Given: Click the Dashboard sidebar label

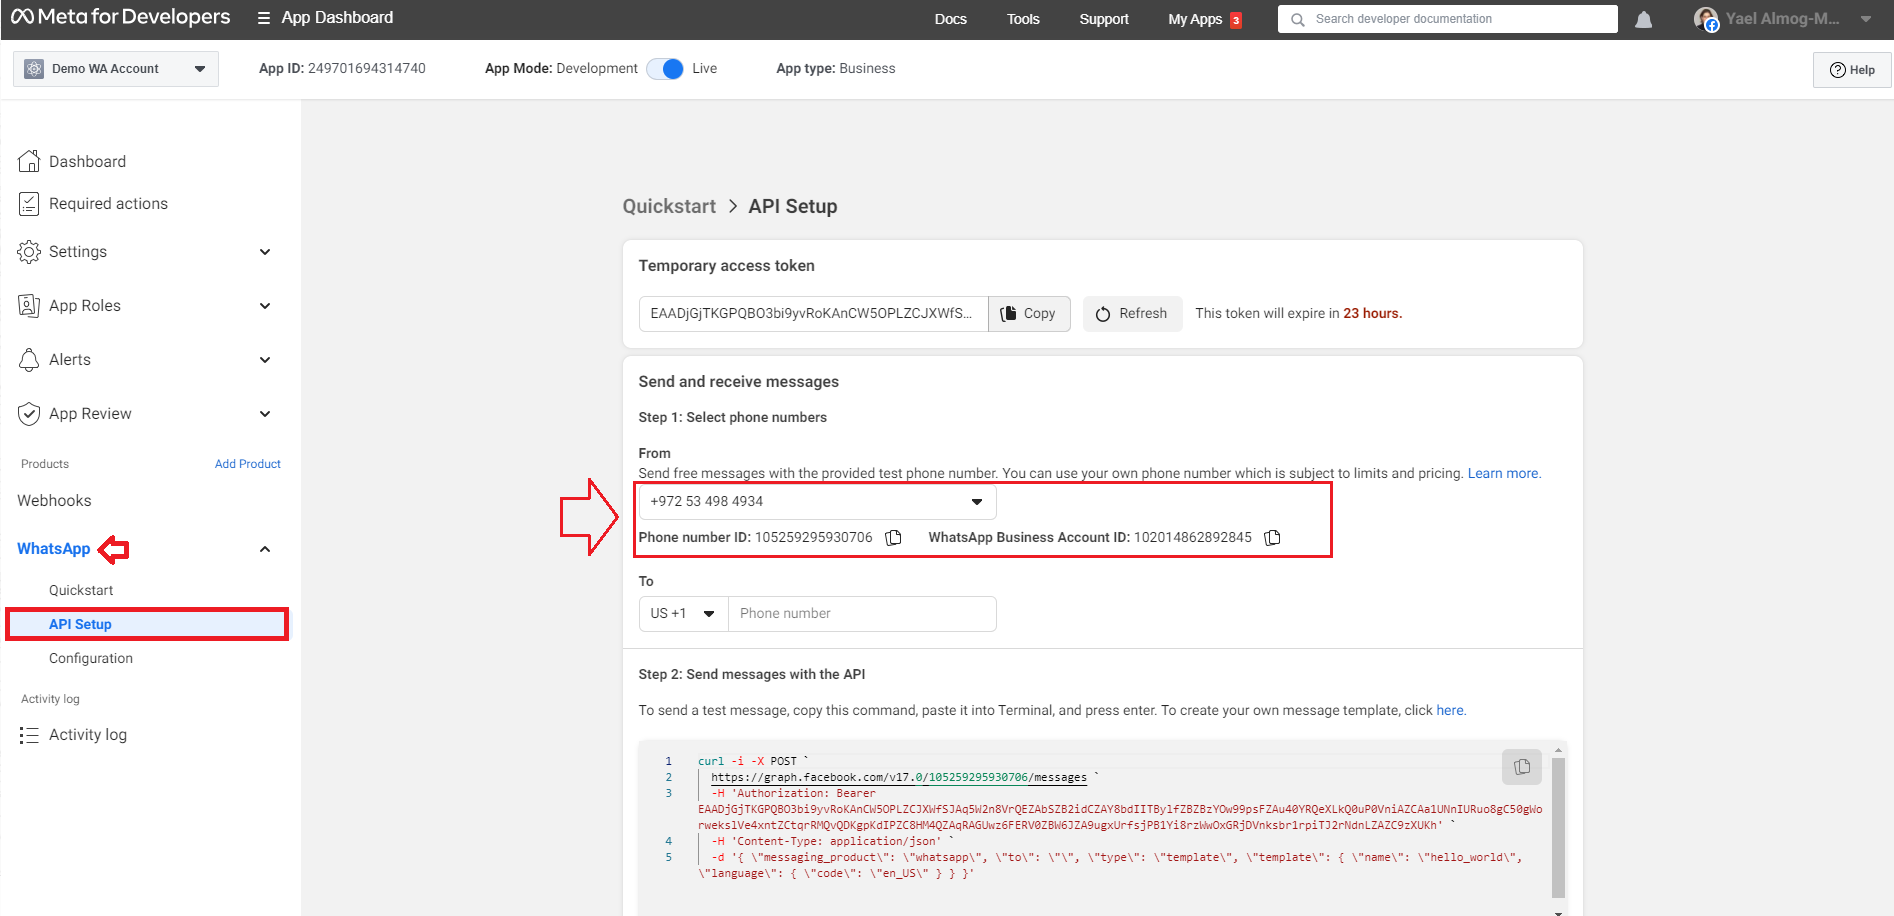Looking at the screenshot, I should [88, 162].
